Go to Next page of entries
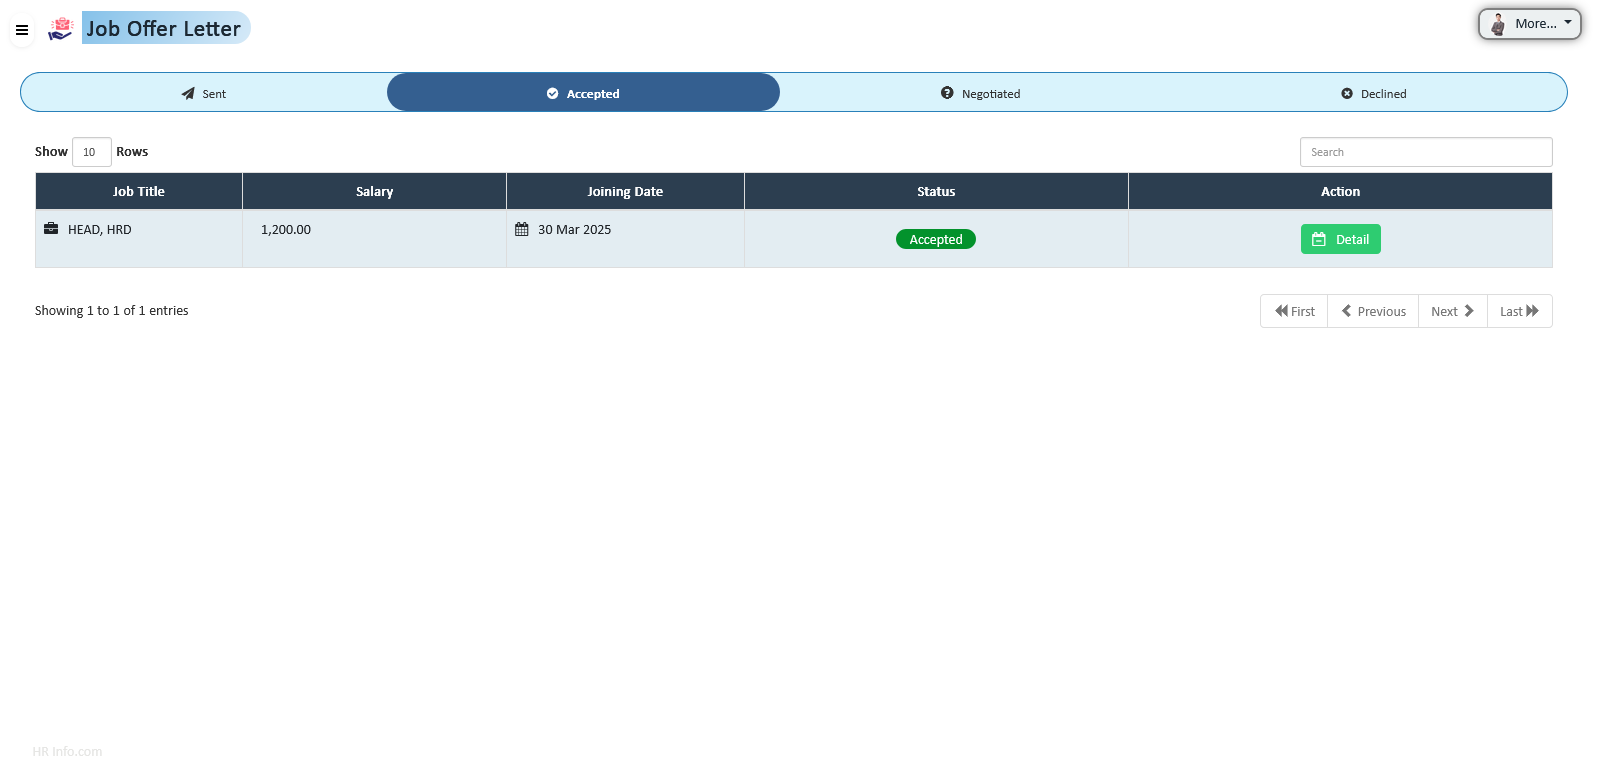Screen dimensions: 1600x775 coord(1453,311)
